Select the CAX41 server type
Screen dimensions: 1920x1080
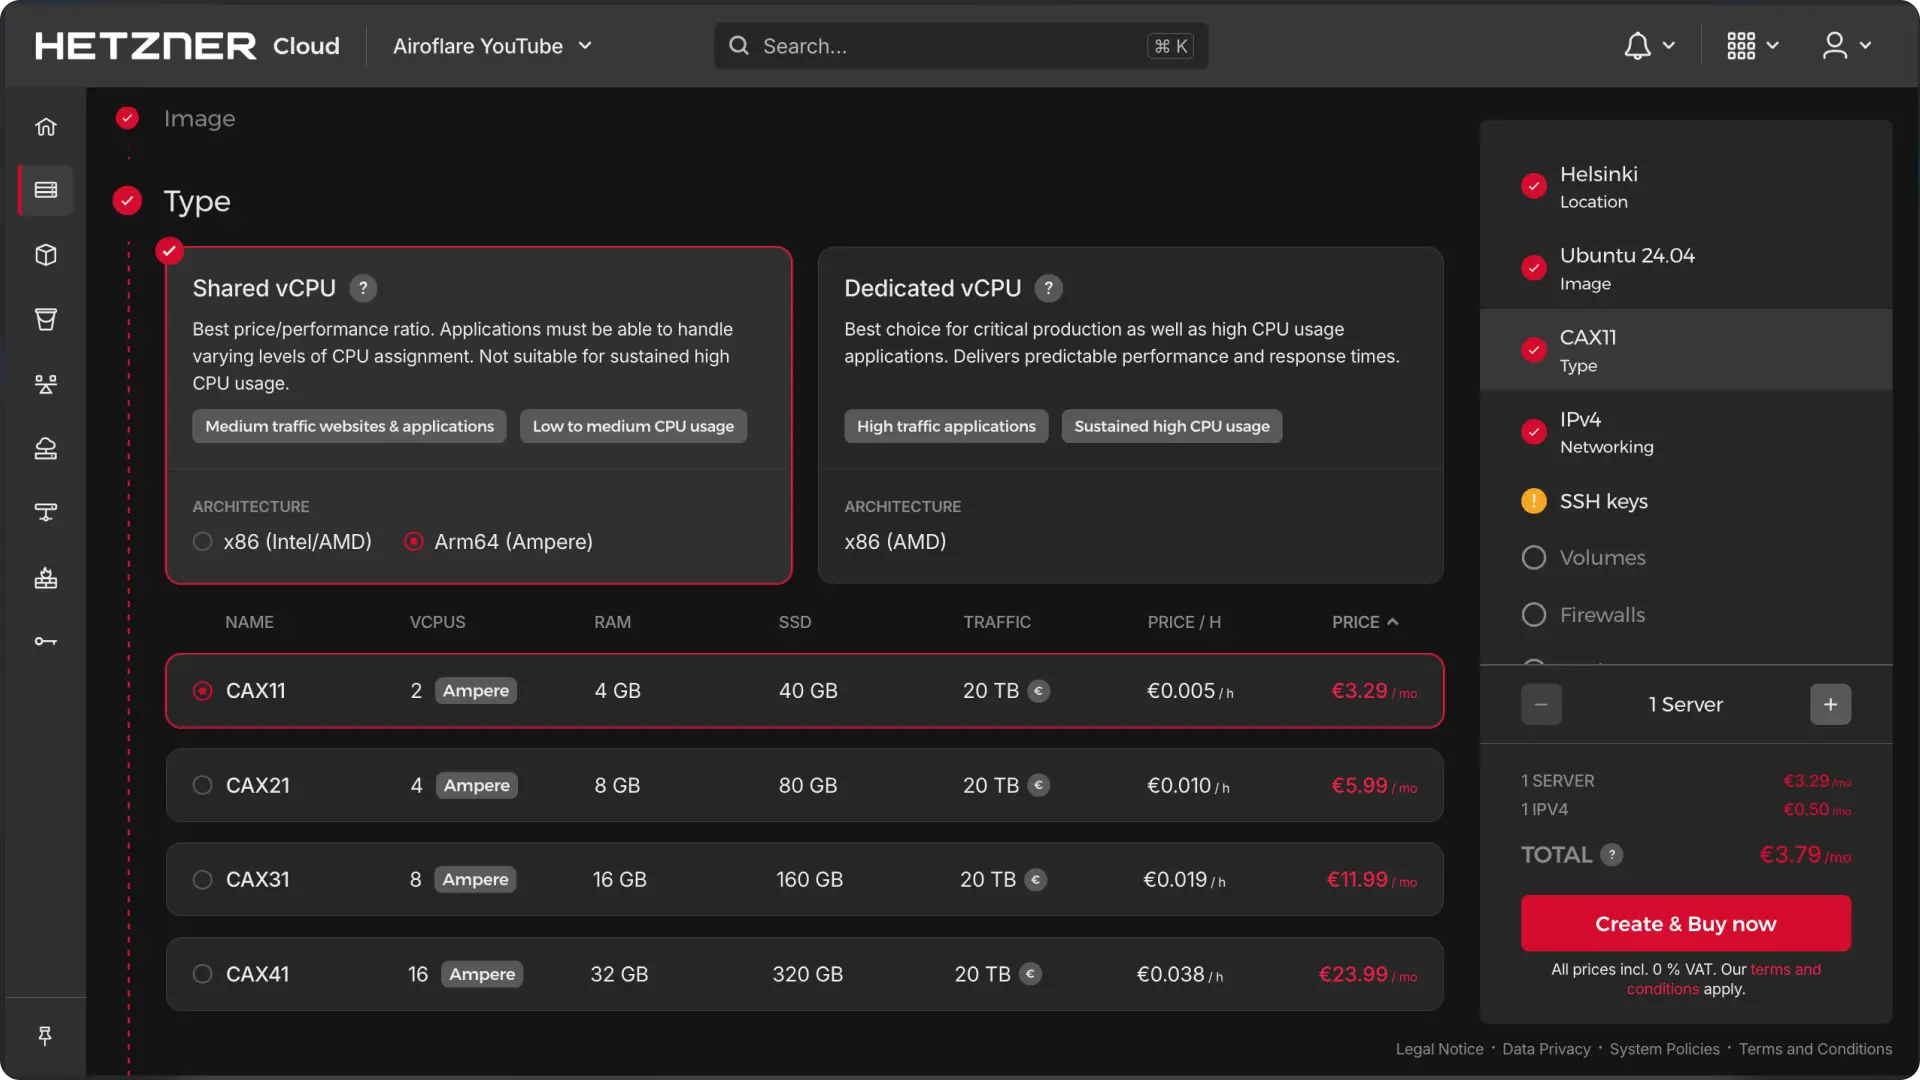pos(203,974)
